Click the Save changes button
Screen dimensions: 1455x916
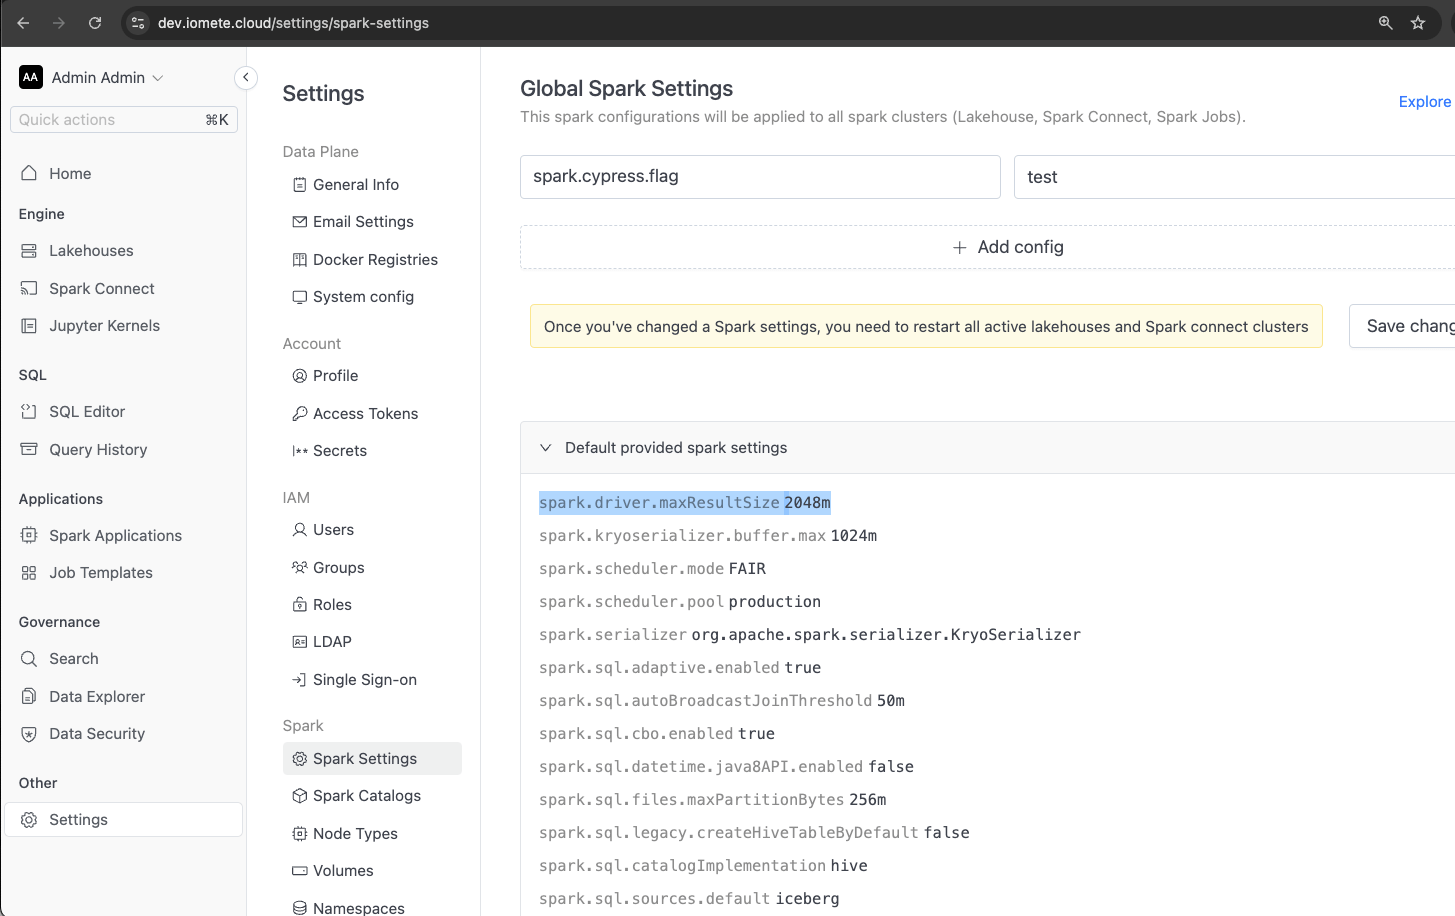[x=1402, y=326]
